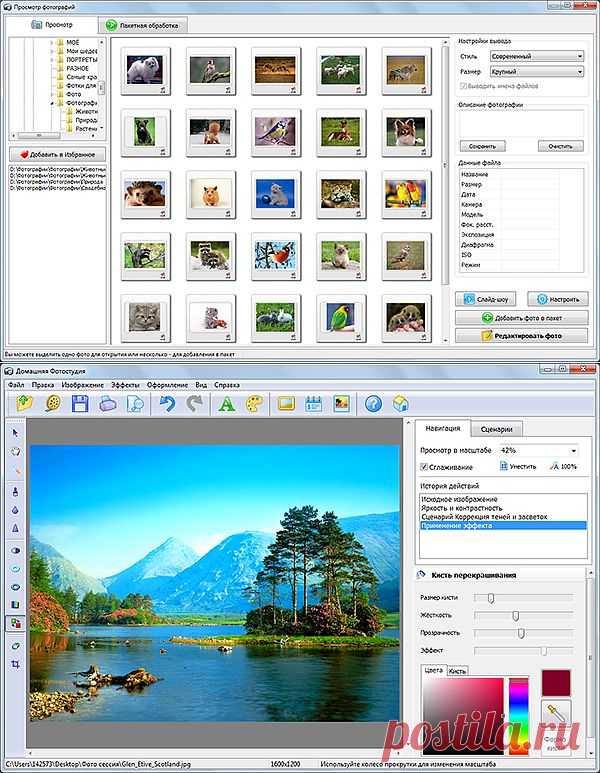Set zoom with the 100% button
Viewport: 600px width, 773px height.
564,466
